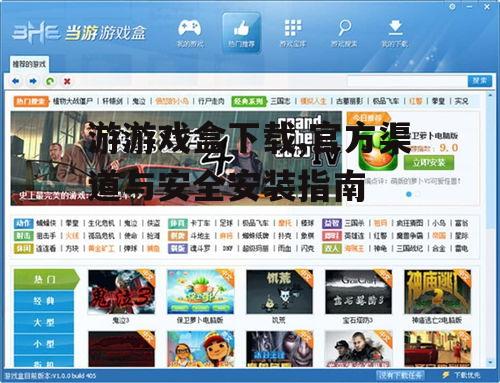Select the green 双人 two-player category tag
The height and width of the screenshot is (383, 500).
[332, 248]
